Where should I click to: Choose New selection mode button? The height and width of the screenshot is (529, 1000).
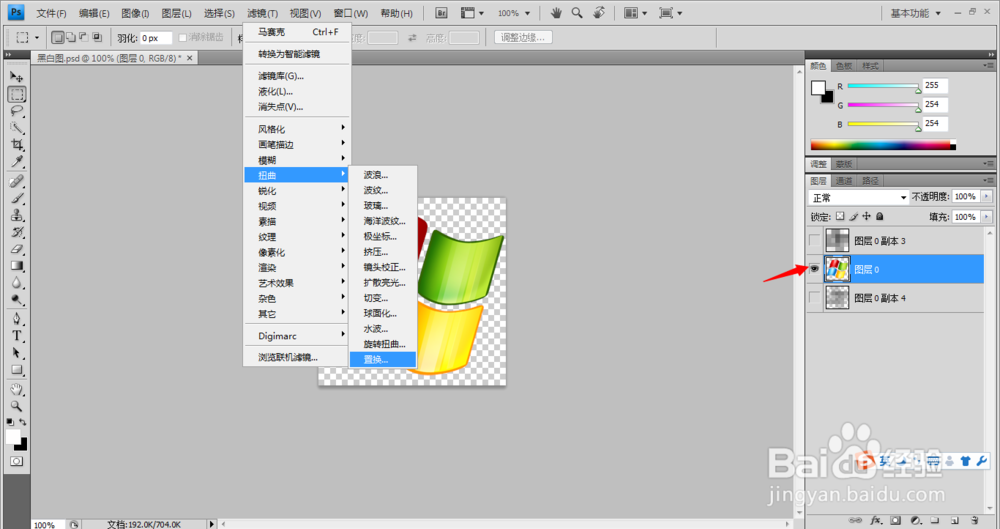pyautogui.click(x=57, y=38)
